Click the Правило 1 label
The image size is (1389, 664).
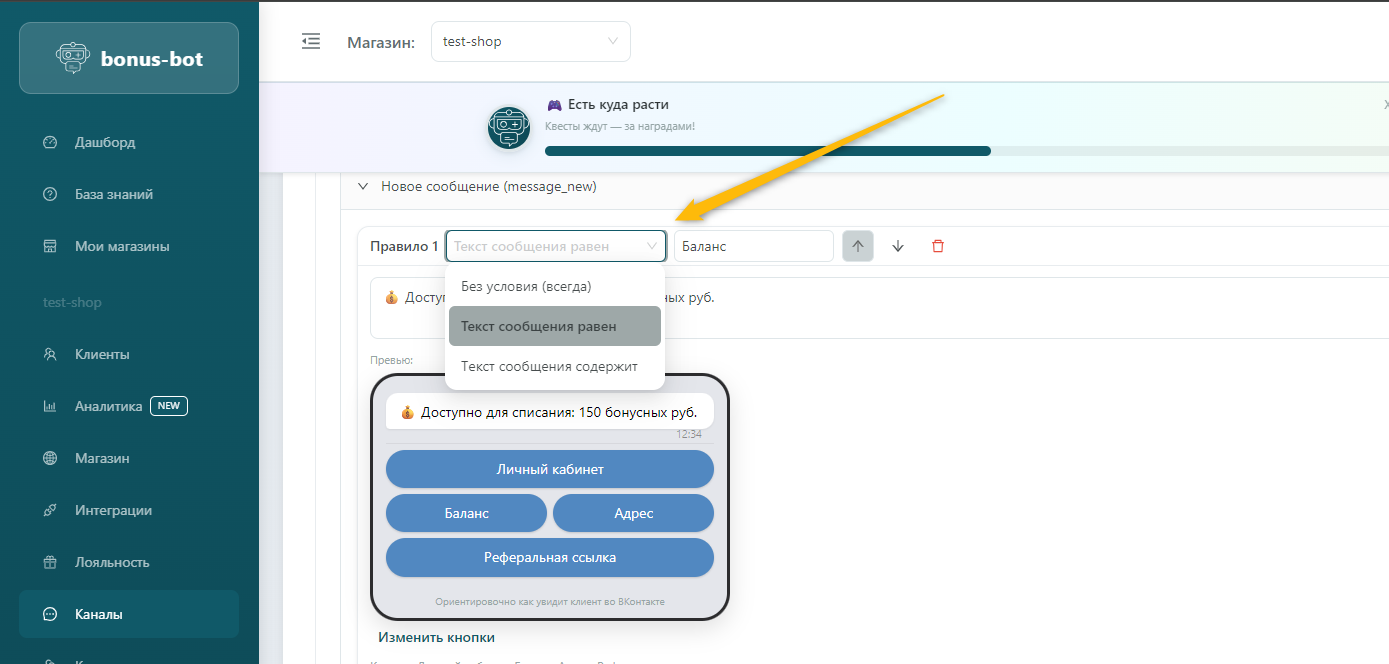coord(404,246)
